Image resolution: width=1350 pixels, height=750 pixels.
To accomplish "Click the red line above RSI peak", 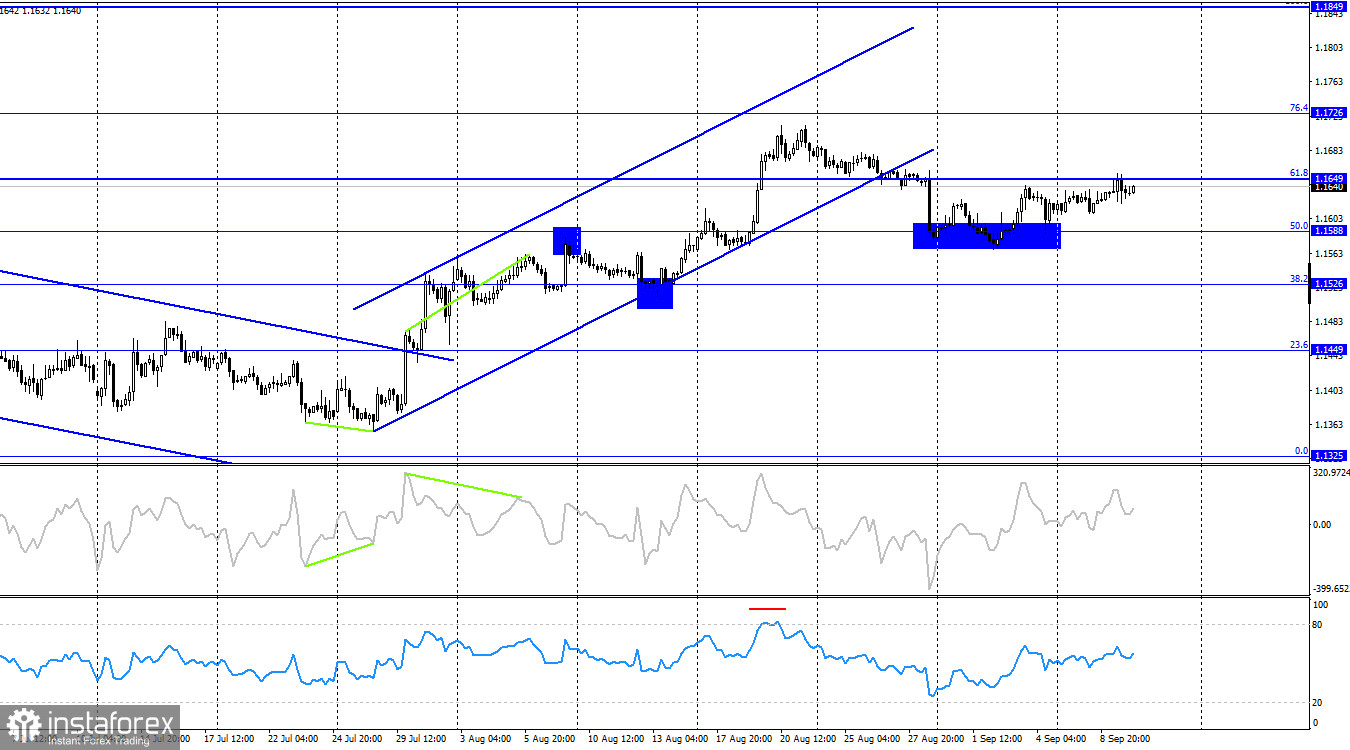I will [768, 608].
